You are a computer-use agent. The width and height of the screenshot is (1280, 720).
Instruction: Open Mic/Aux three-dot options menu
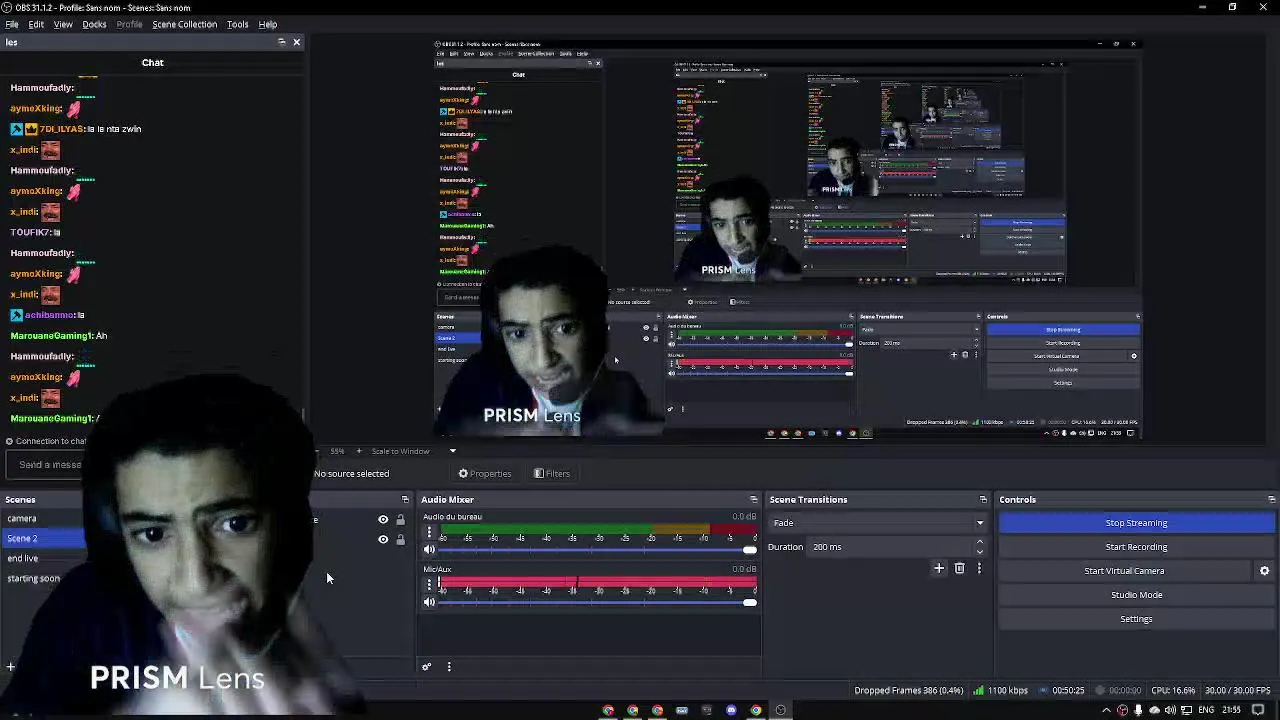430,584
